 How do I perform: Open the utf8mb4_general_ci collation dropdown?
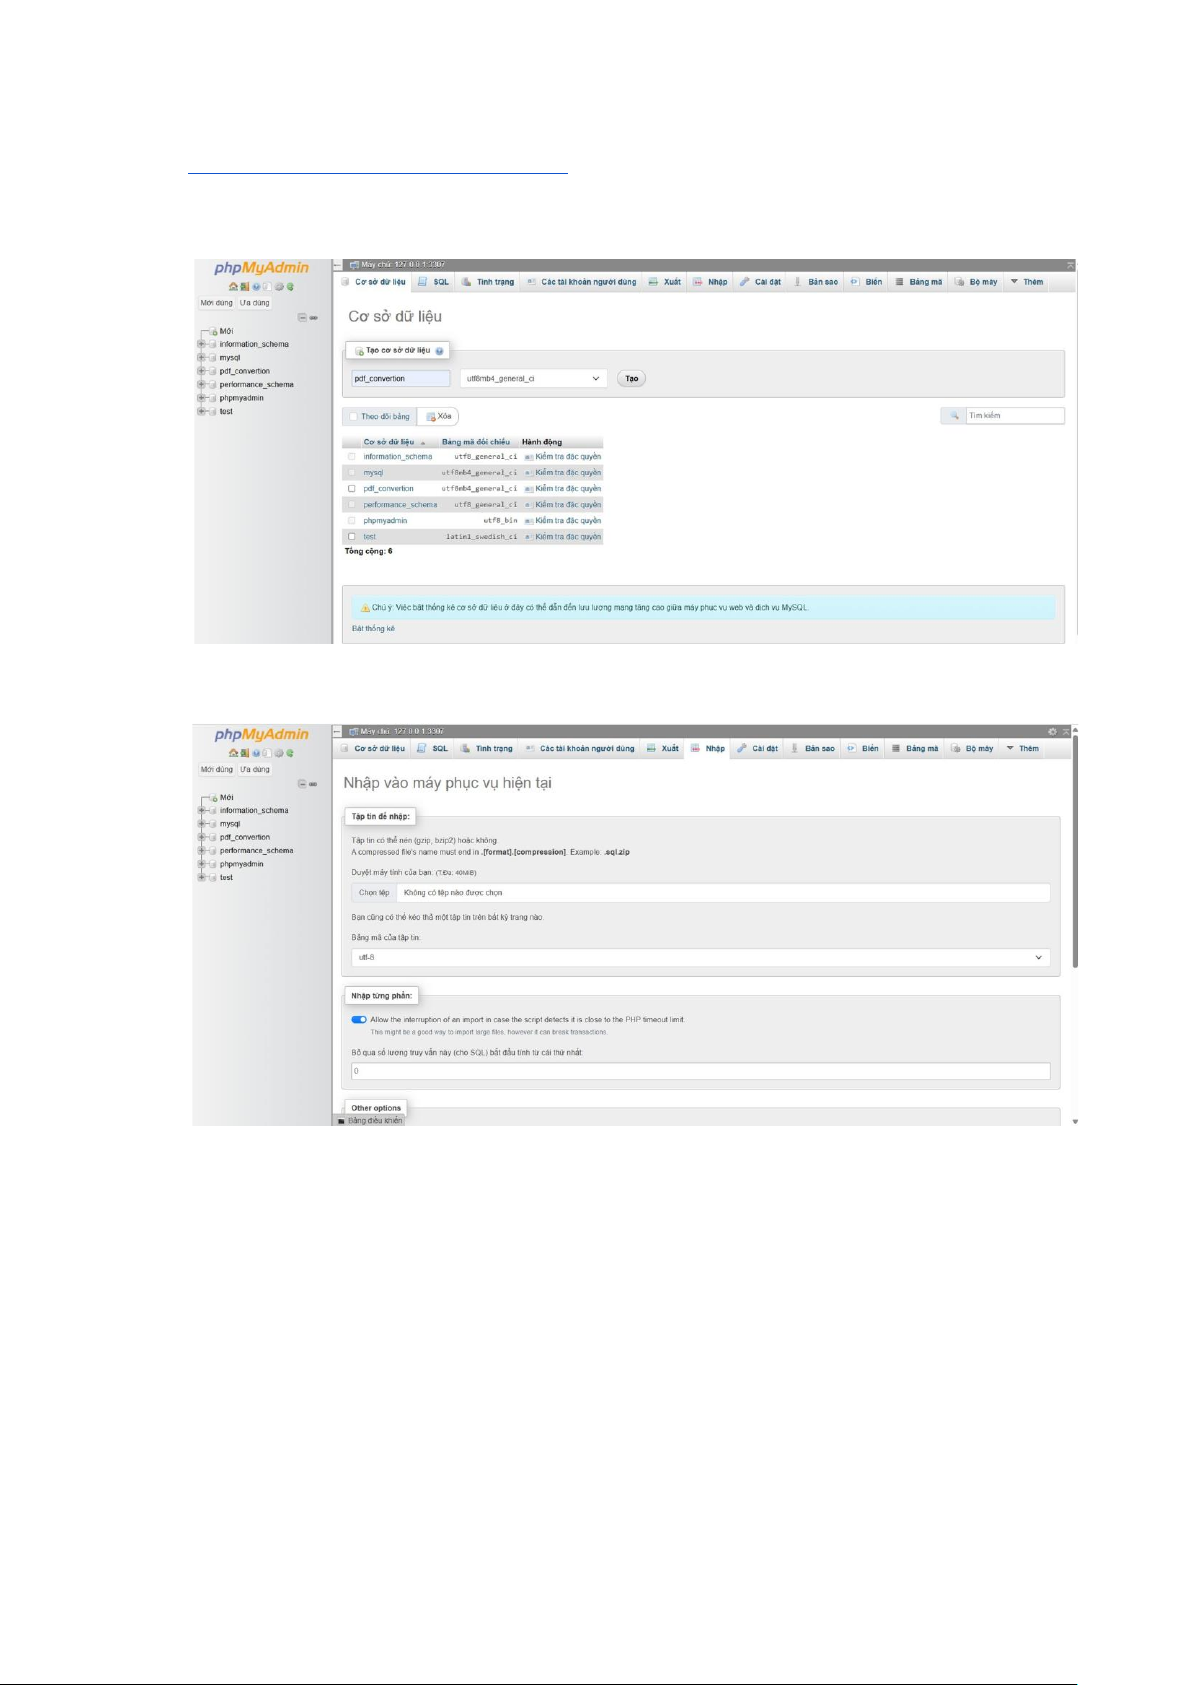[x=533, y=379]
